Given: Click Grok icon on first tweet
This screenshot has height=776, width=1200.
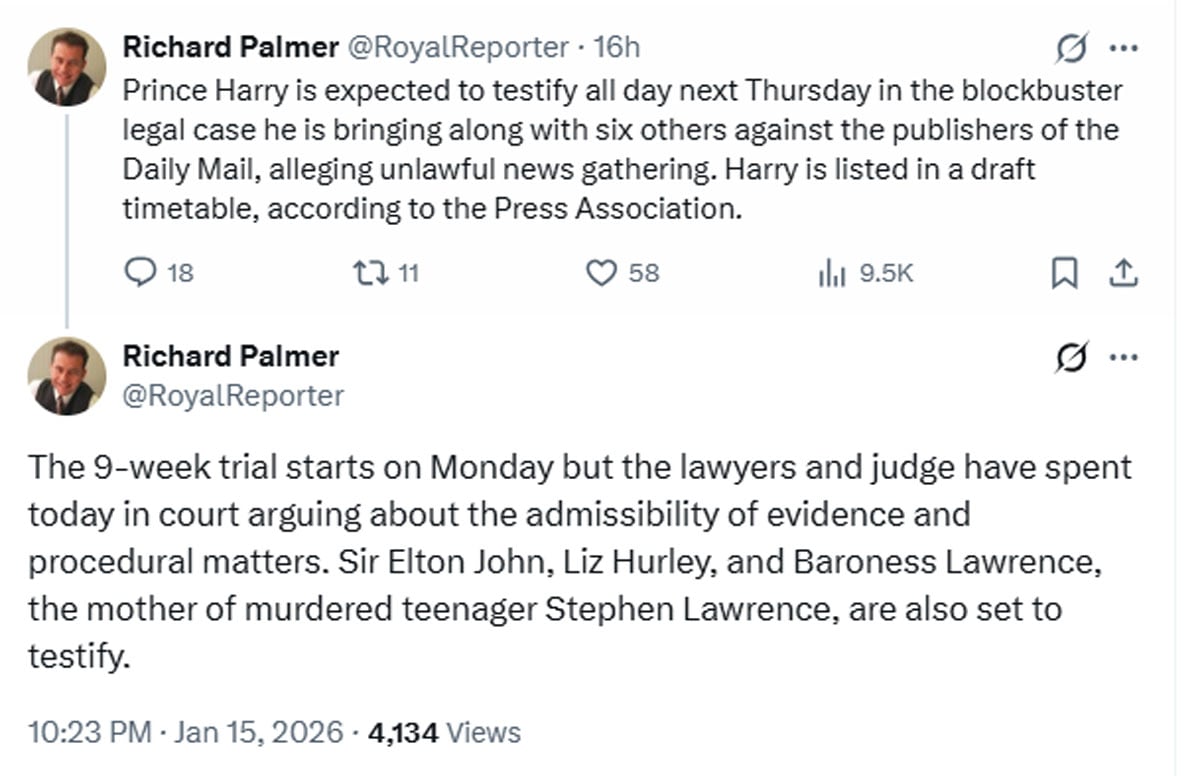Looking at the screenshot, I should [1072, 47].
